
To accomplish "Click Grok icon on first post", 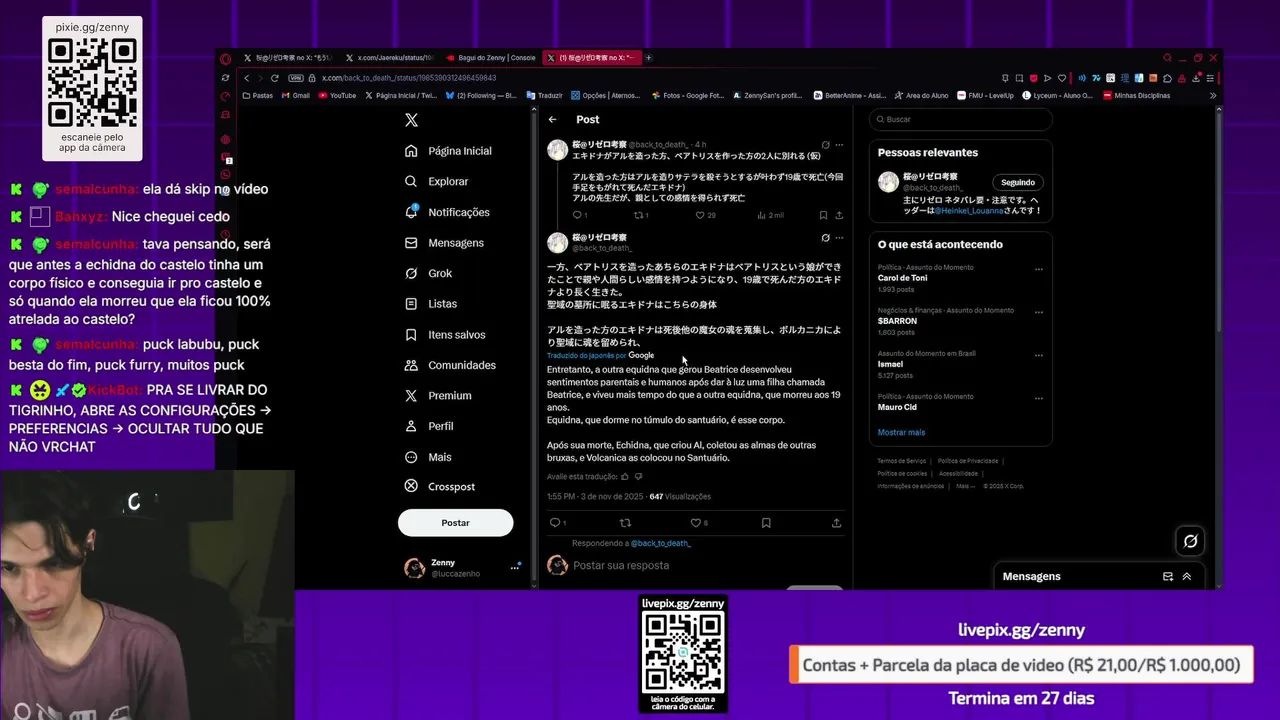I will point(825,144).
